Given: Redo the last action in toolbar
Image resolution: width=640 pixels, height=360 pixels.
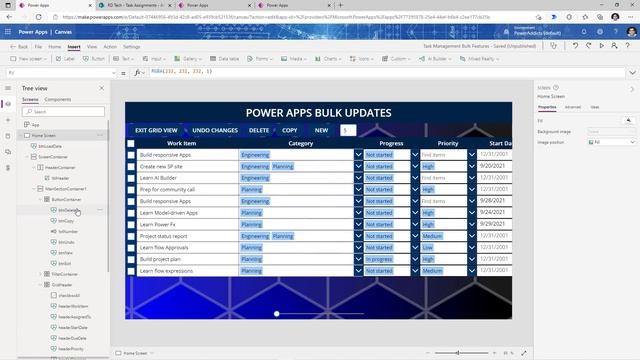Looking at the screenshot, I should click(x=588, y=46).
